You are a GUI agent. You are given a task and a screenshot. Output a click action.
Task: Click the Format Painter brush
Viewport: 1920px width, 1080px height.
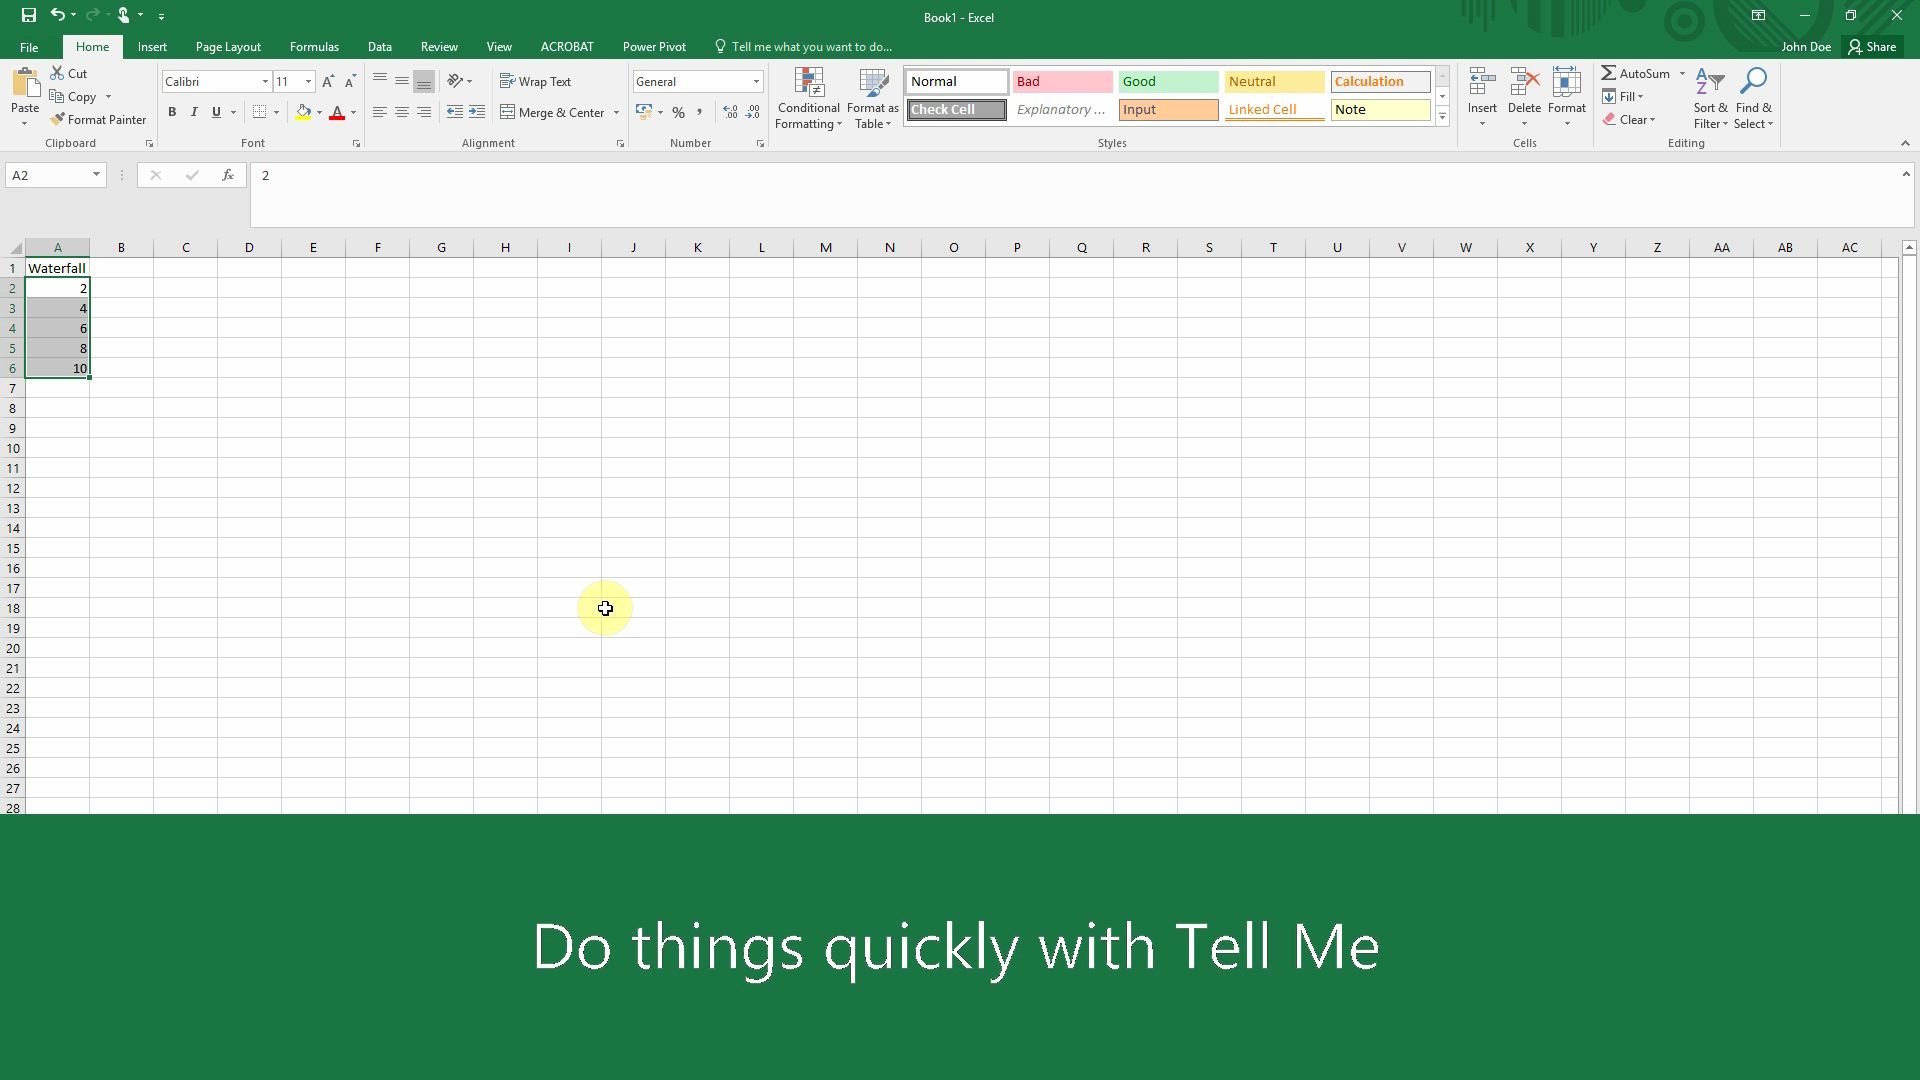[x=58, y=119]
